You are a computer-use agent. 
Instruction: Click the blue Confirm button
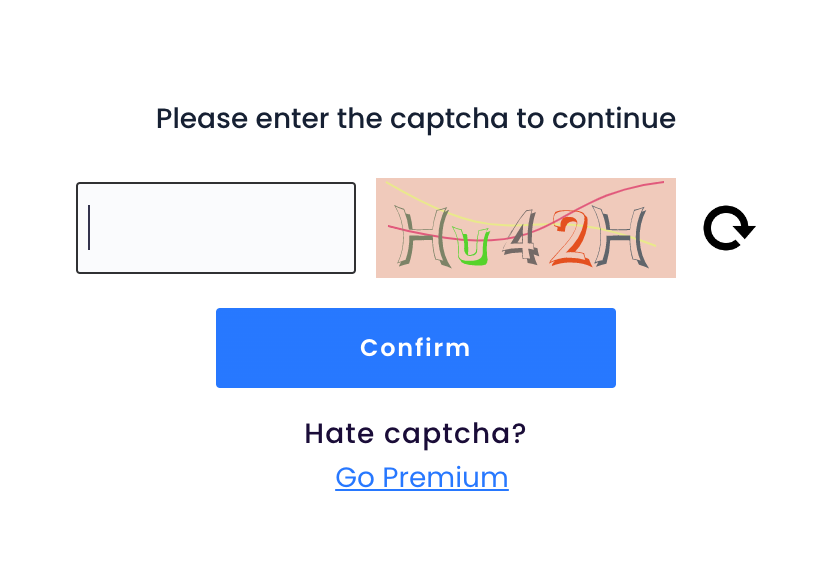point(416,348)
